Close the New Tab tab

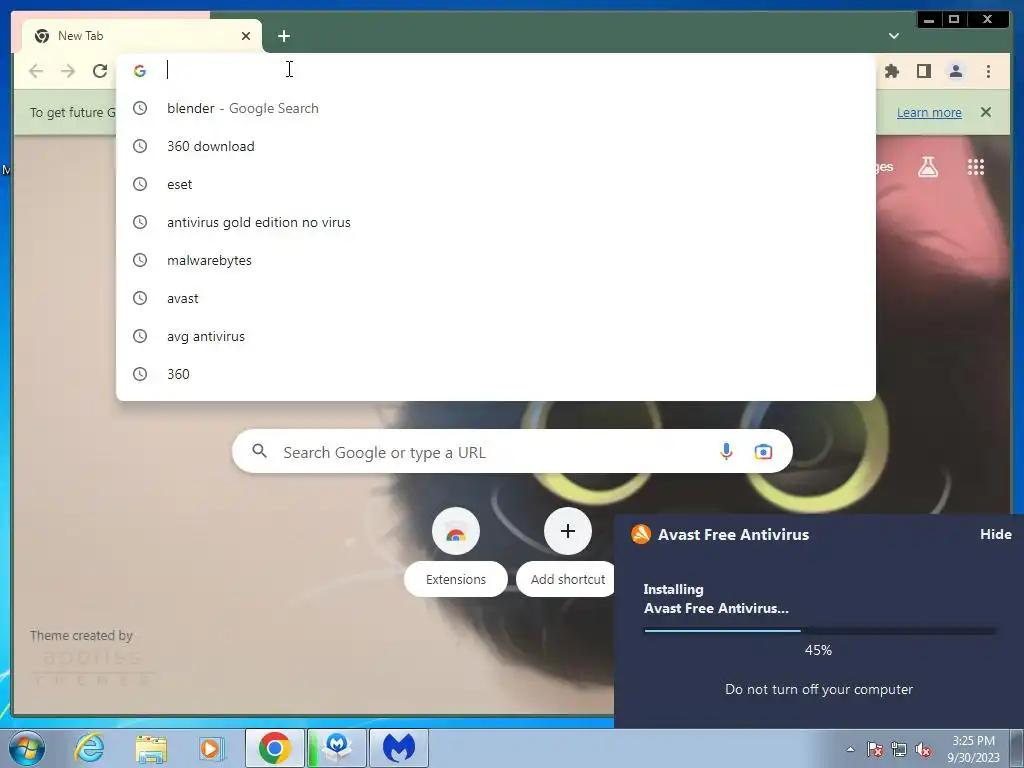point(246,36)
